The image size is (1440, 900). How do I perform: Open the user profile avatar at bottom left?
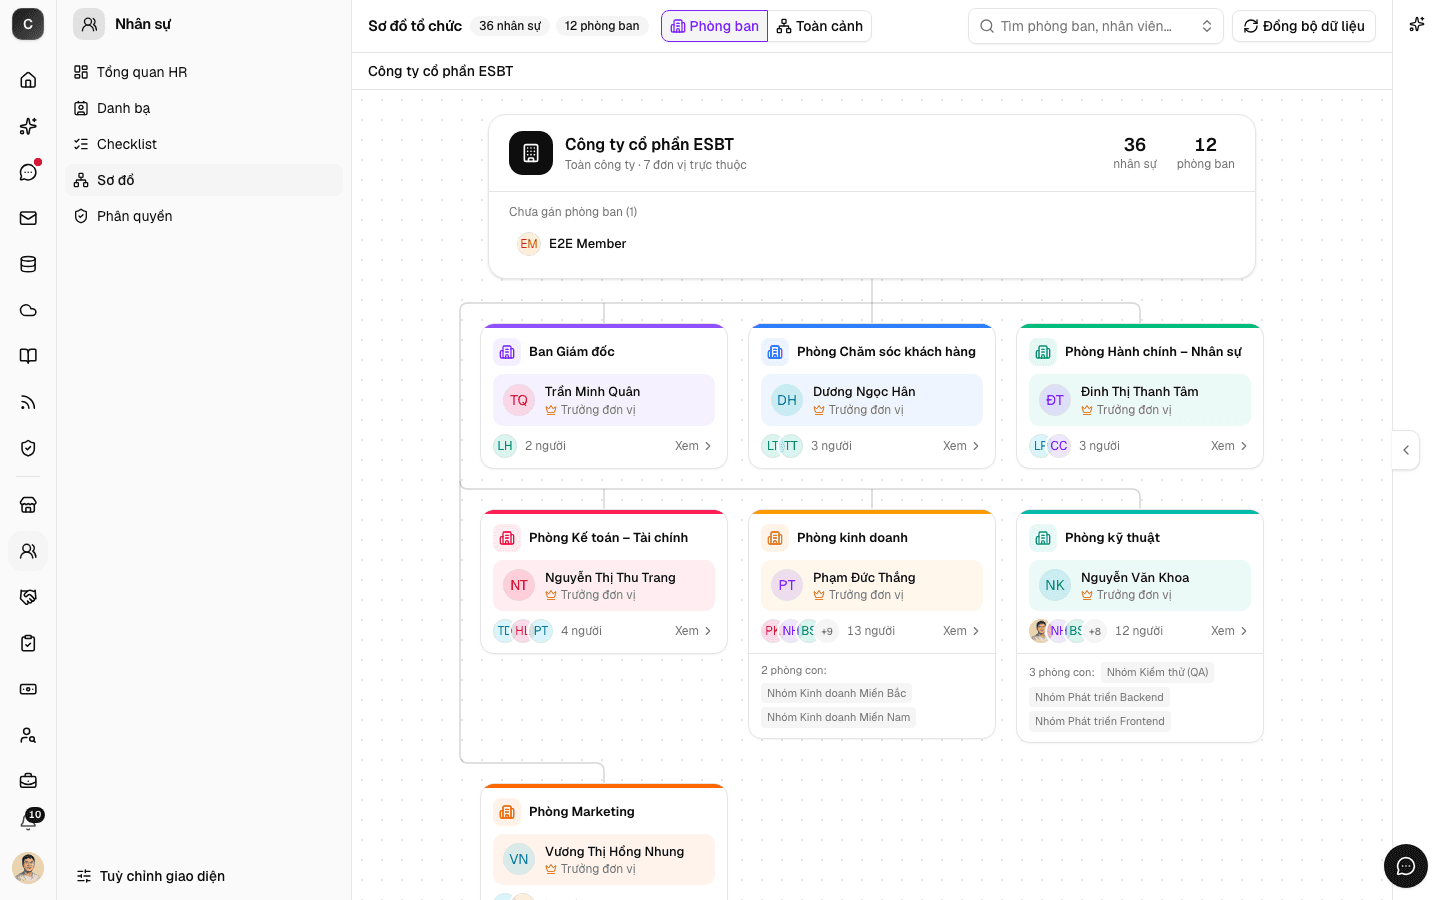(x=28, y=868)
